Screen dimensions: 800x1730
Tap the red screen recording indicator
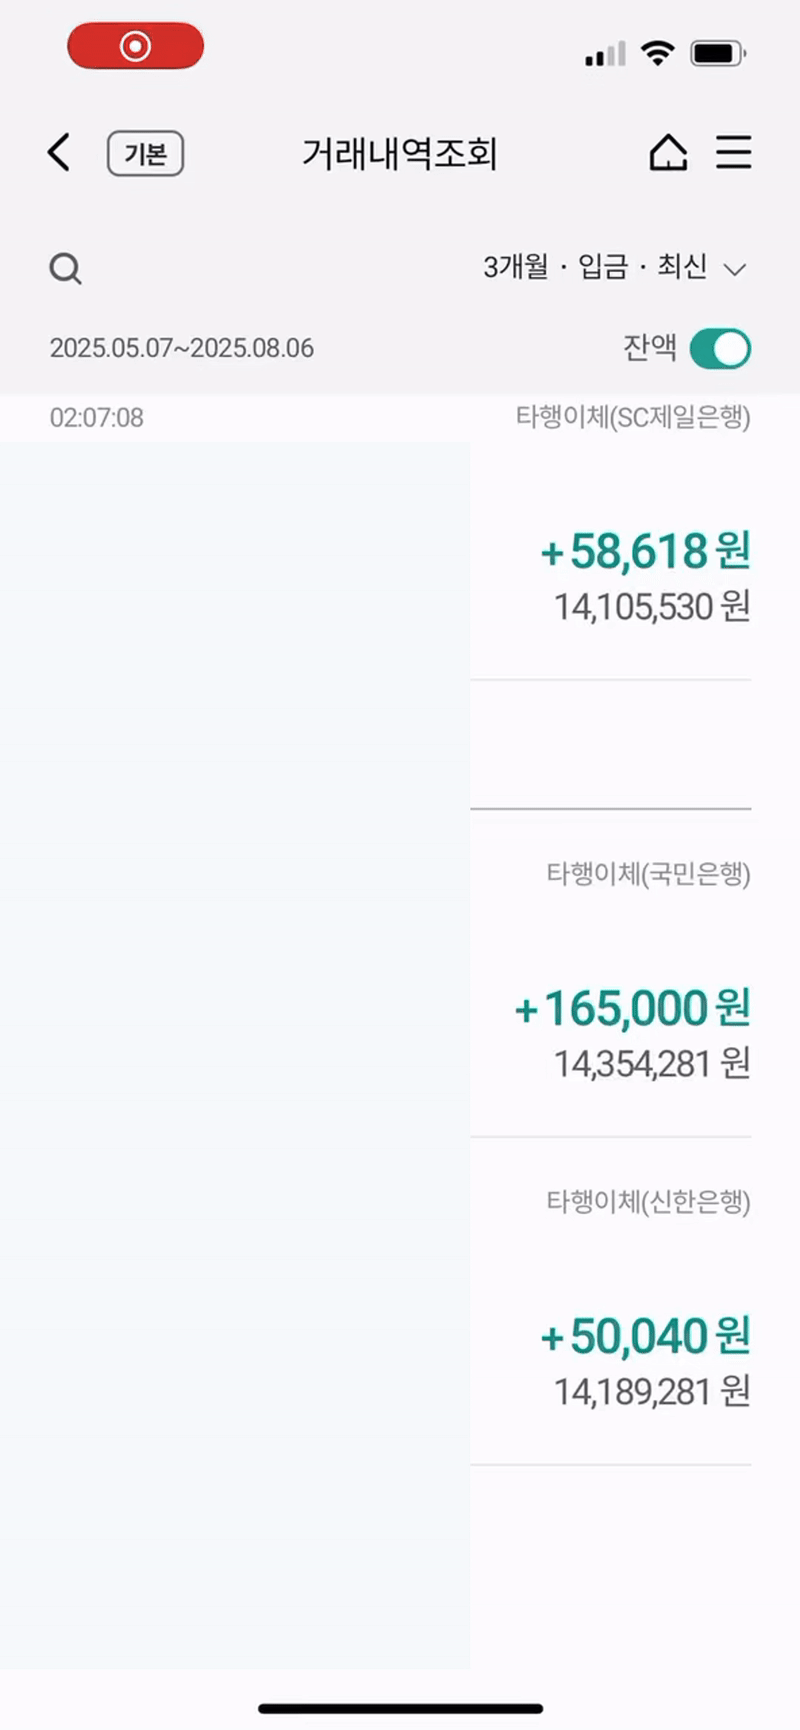135,46
